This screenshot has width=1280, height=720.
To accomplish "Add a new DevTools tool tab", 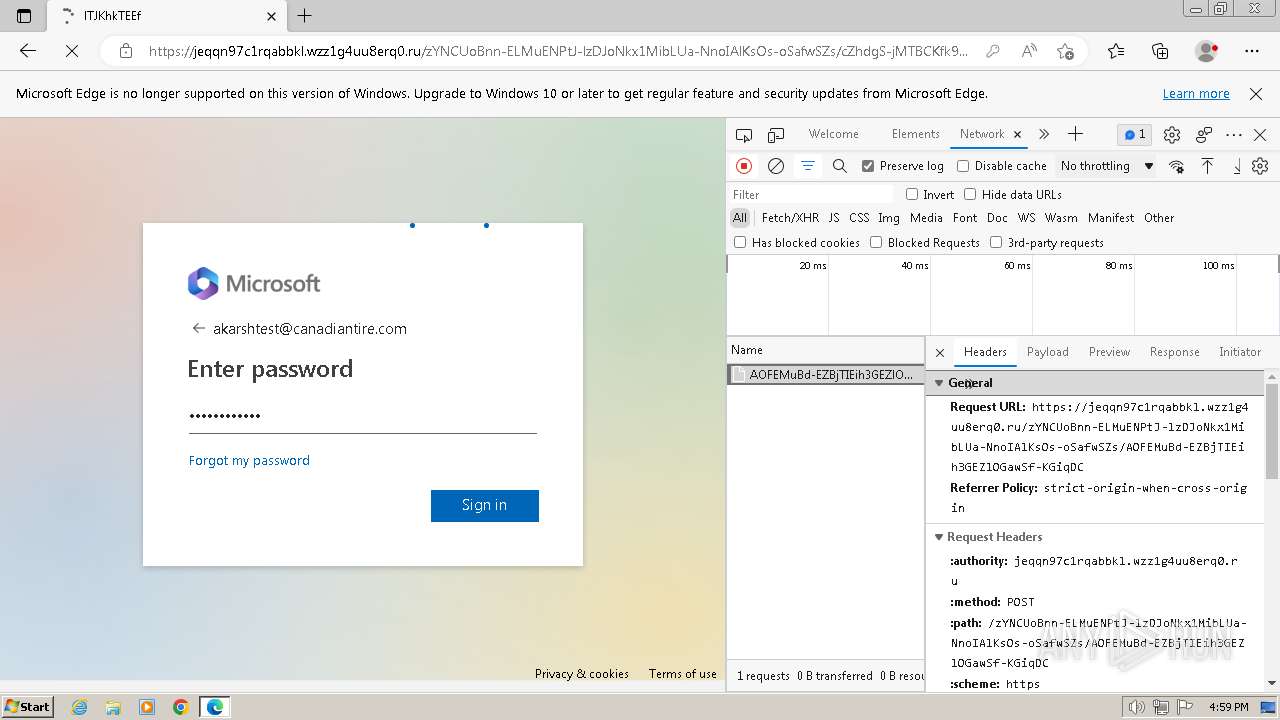I will 1075,134.
